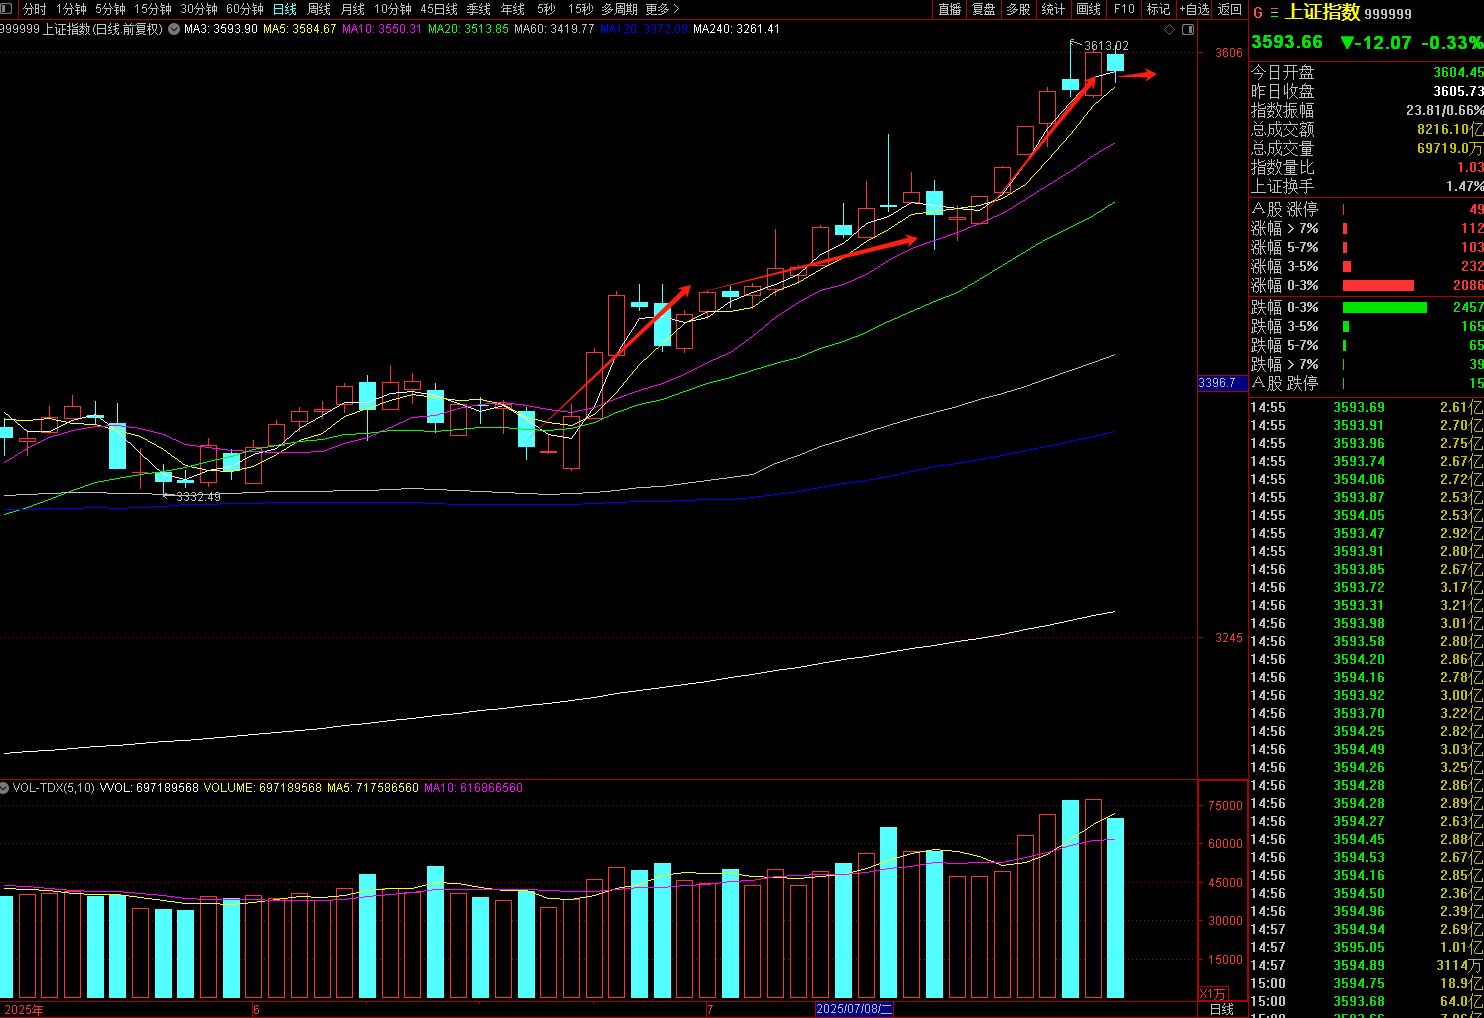Select the 5分钟 period tab
The width and height of the screenshot is (1484, 1018).
(x=110, y=9)
